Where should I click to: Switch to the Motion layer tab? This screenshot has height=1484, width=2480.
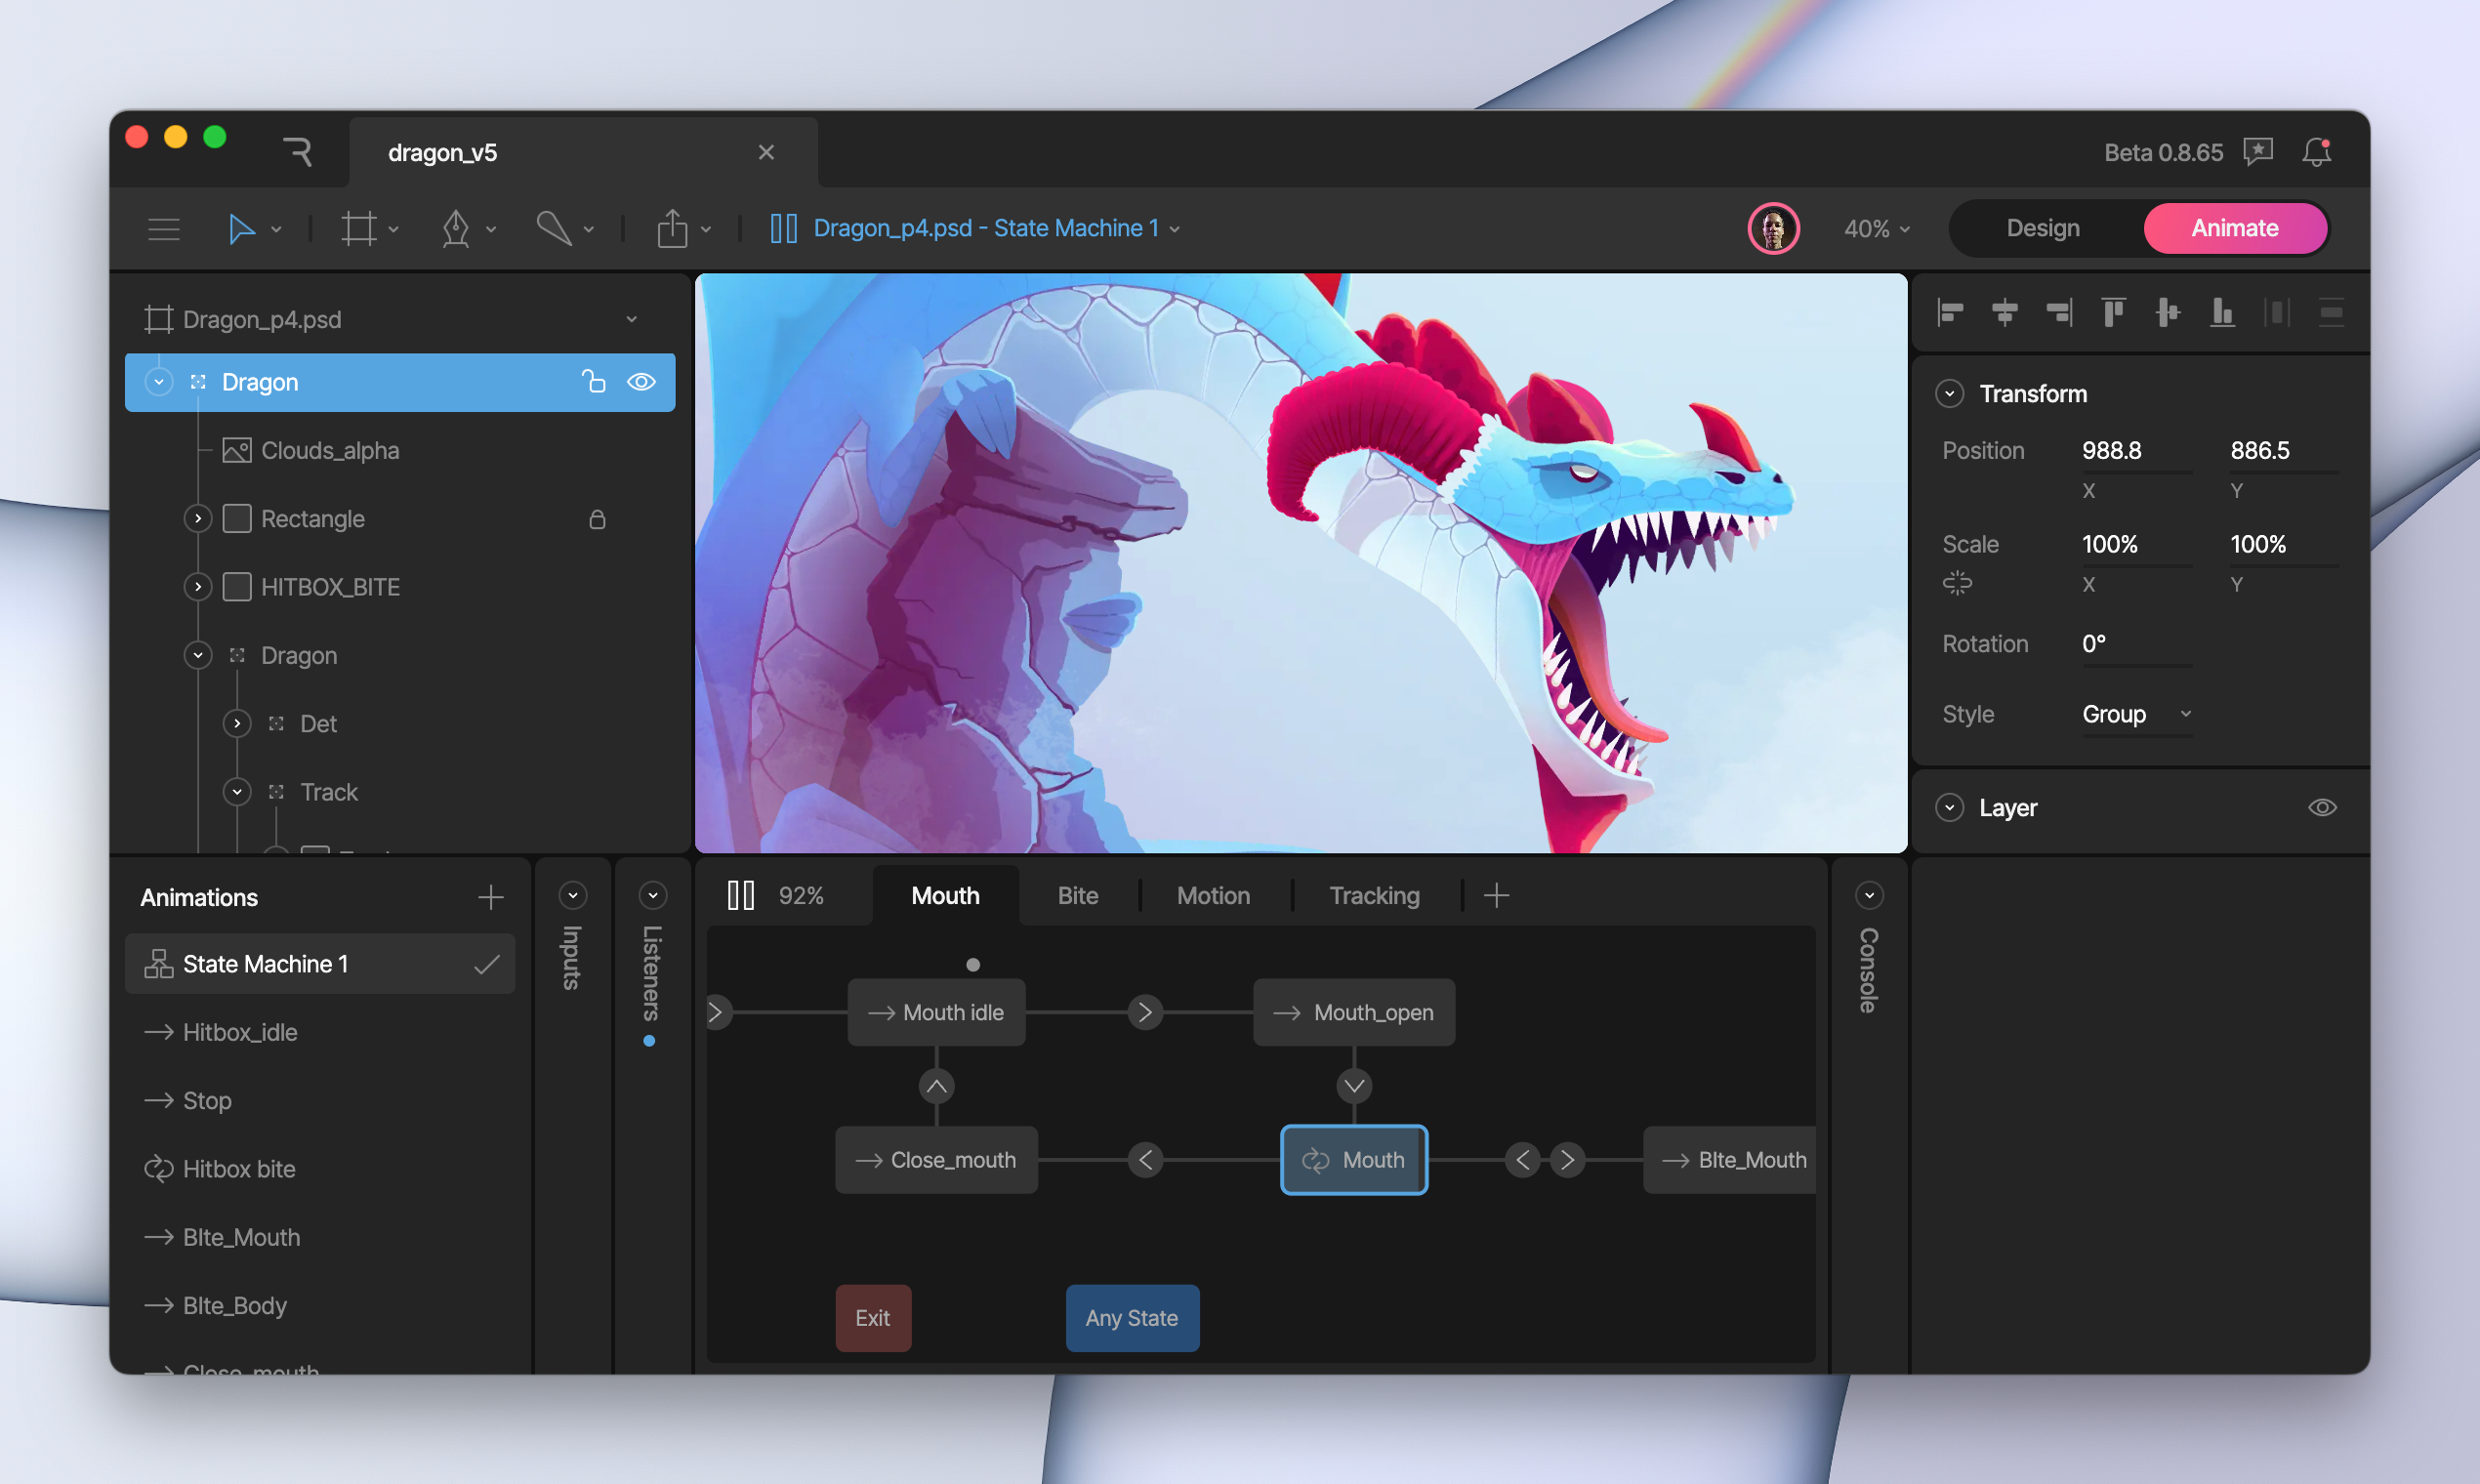pos(1213,895)
